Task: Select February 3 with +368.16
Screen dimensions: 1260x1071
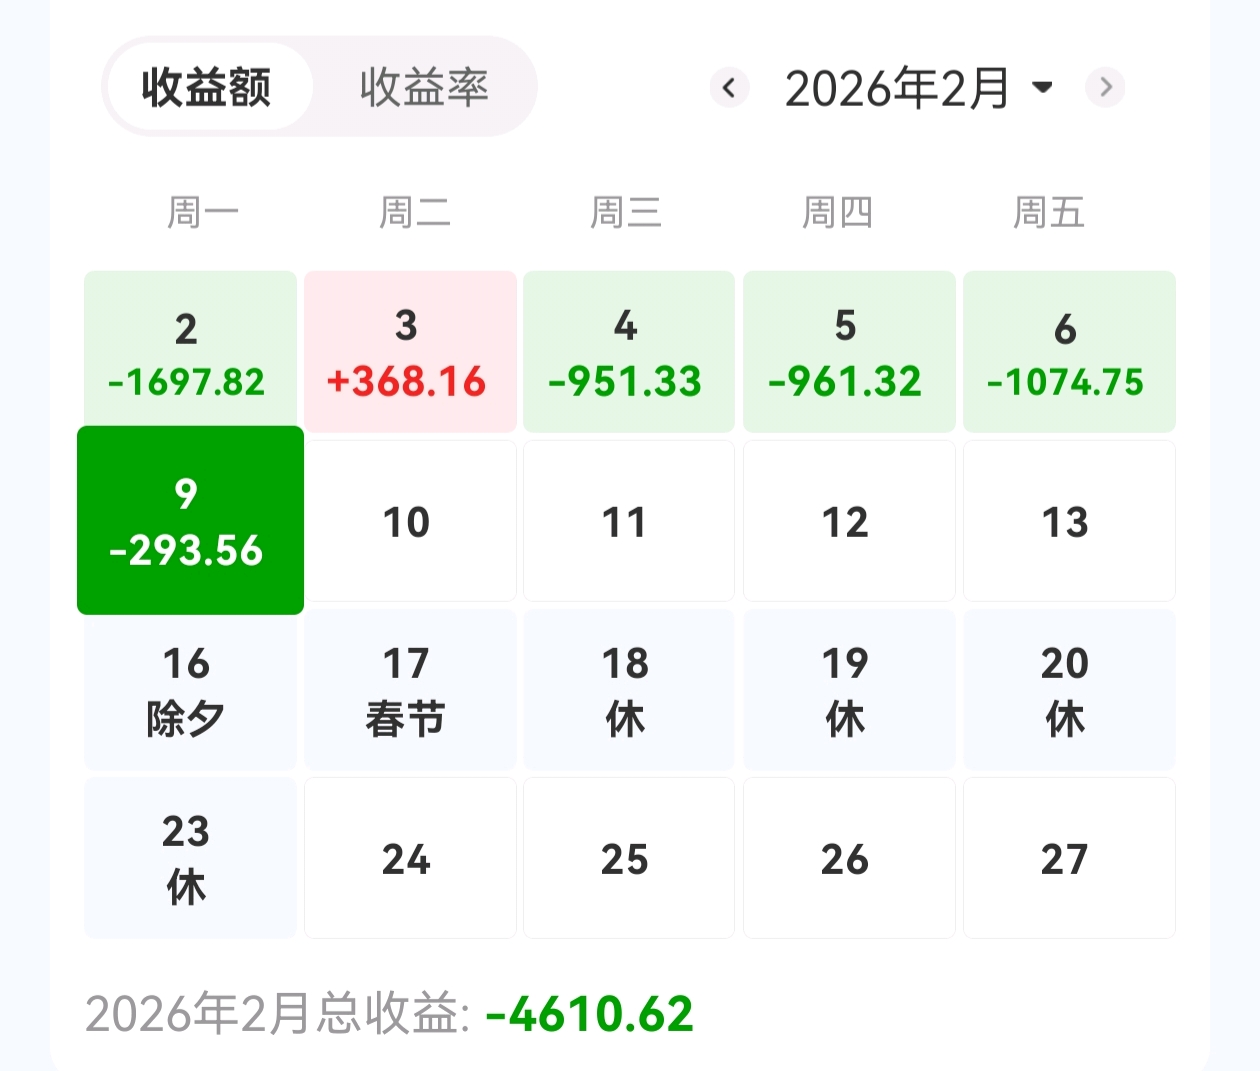Action: [x=410, y=351]
